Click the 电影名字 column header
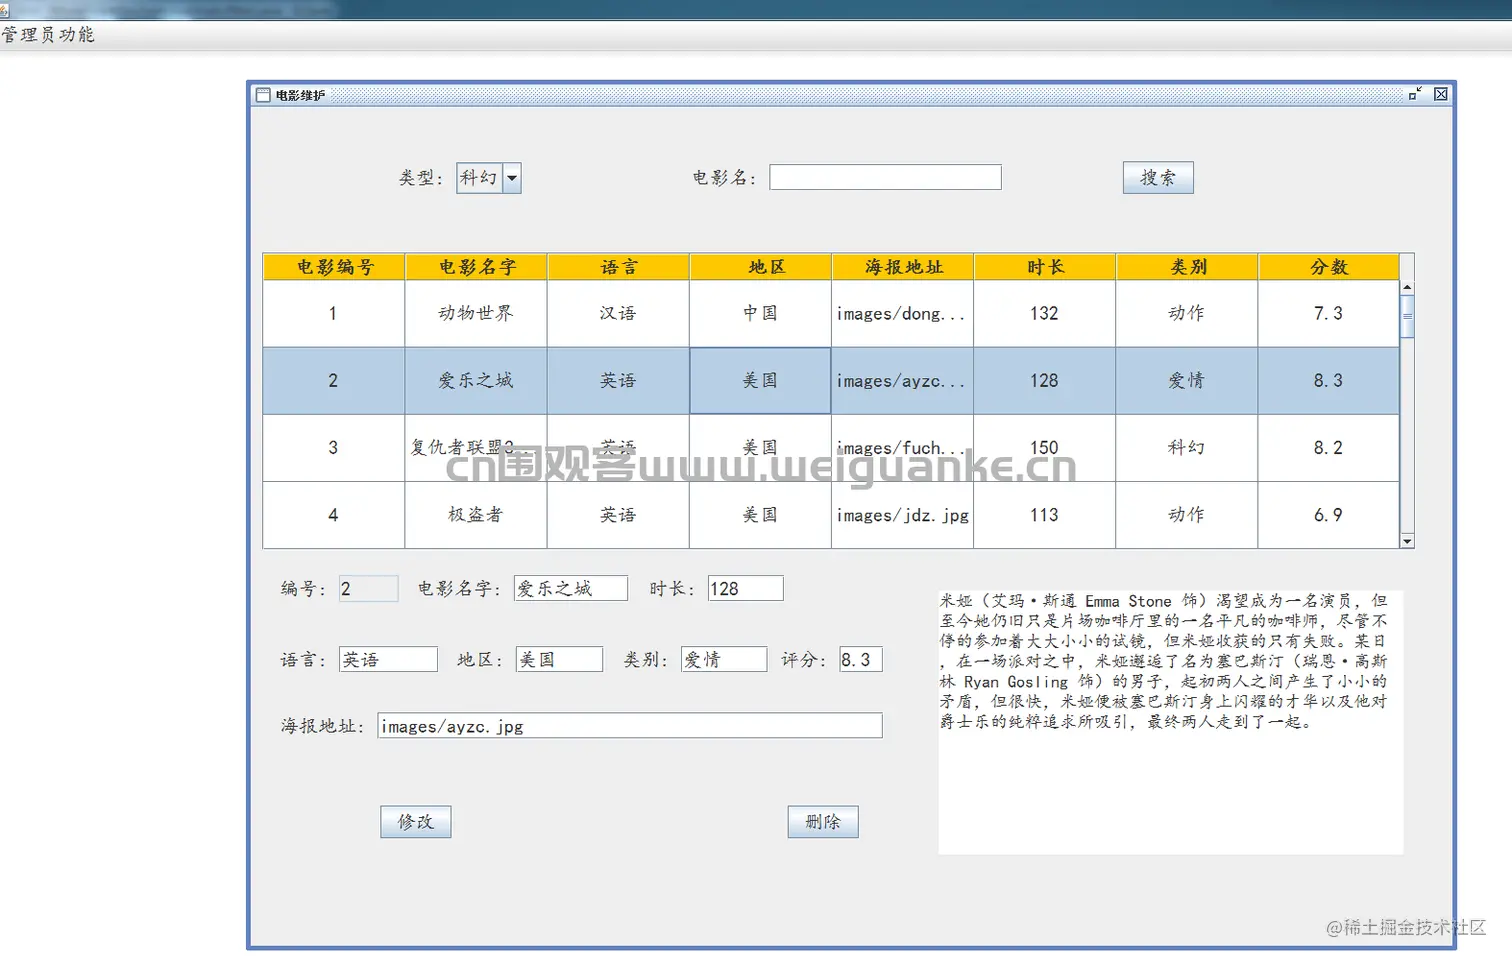 pos(476,267)
